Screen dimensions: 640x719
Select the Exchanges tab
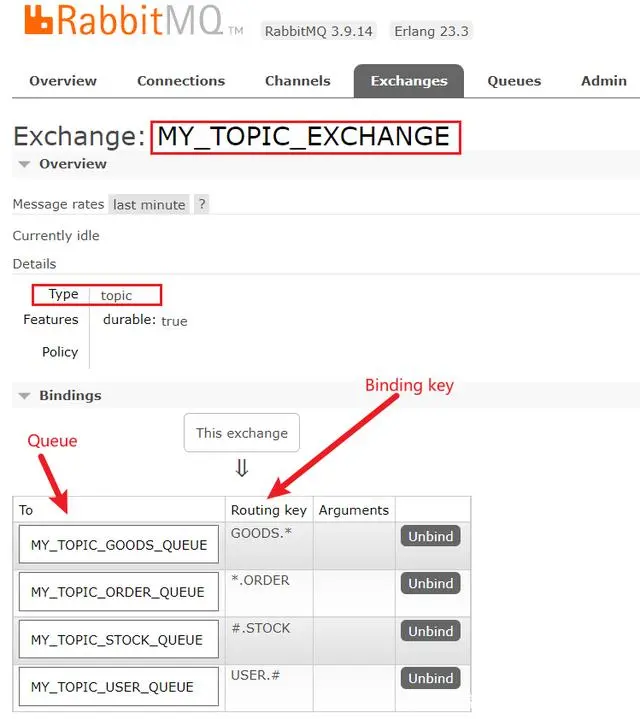(x=409, y=81)
